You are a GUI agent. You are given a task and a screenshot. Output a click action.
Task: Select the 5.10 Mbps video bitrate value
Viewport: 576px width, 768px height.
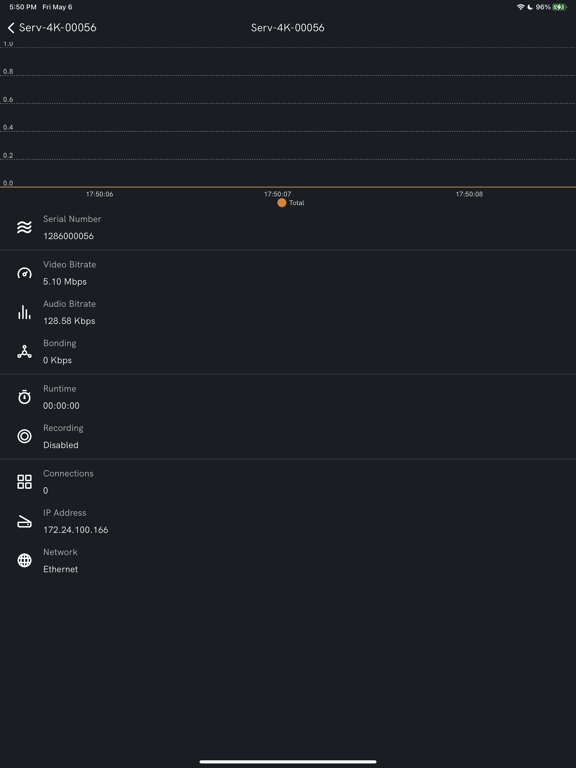tap(65, 282)
